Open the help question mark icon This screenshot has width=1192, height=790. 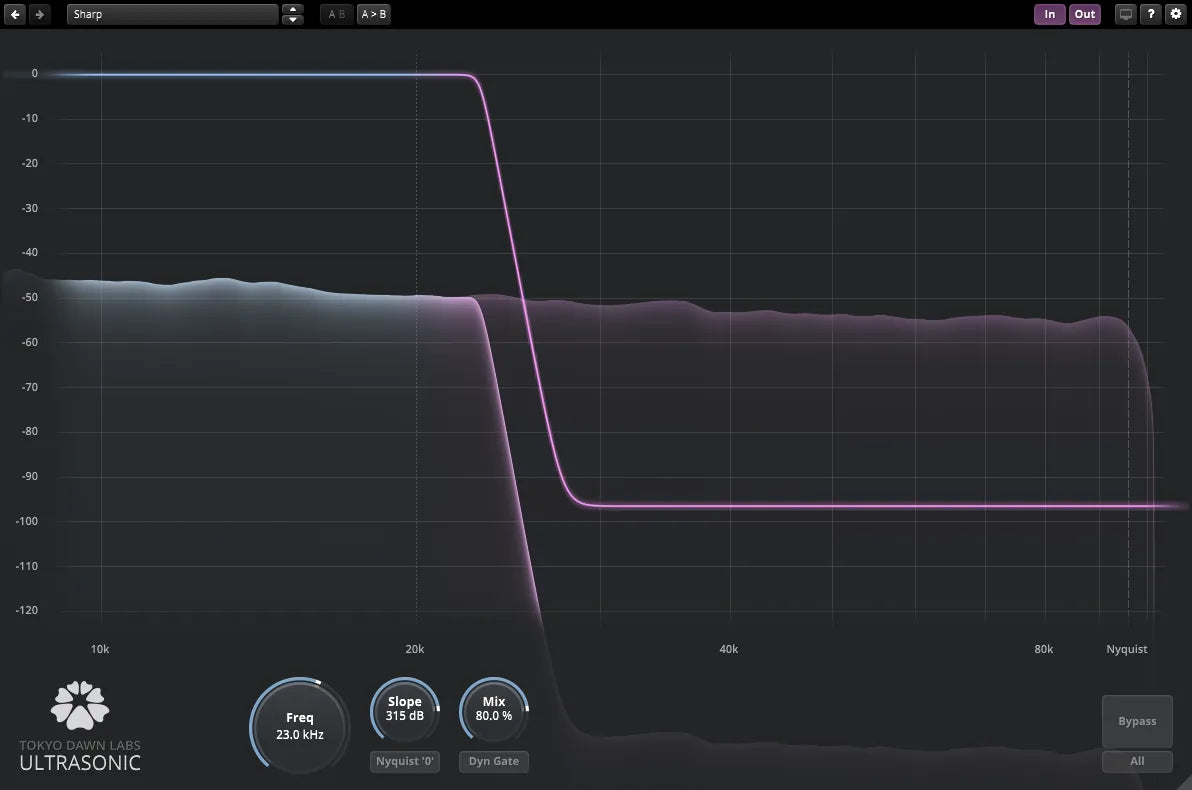1151,14
